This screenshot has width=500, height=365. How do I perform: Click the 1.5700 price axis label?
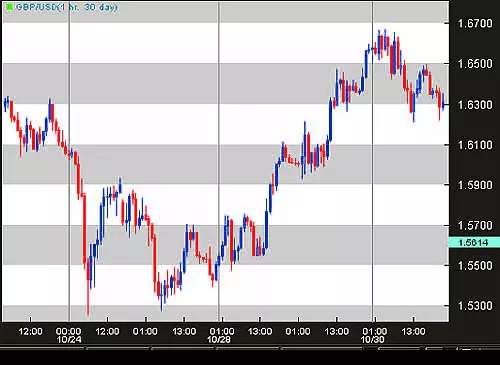coord(475,226)
